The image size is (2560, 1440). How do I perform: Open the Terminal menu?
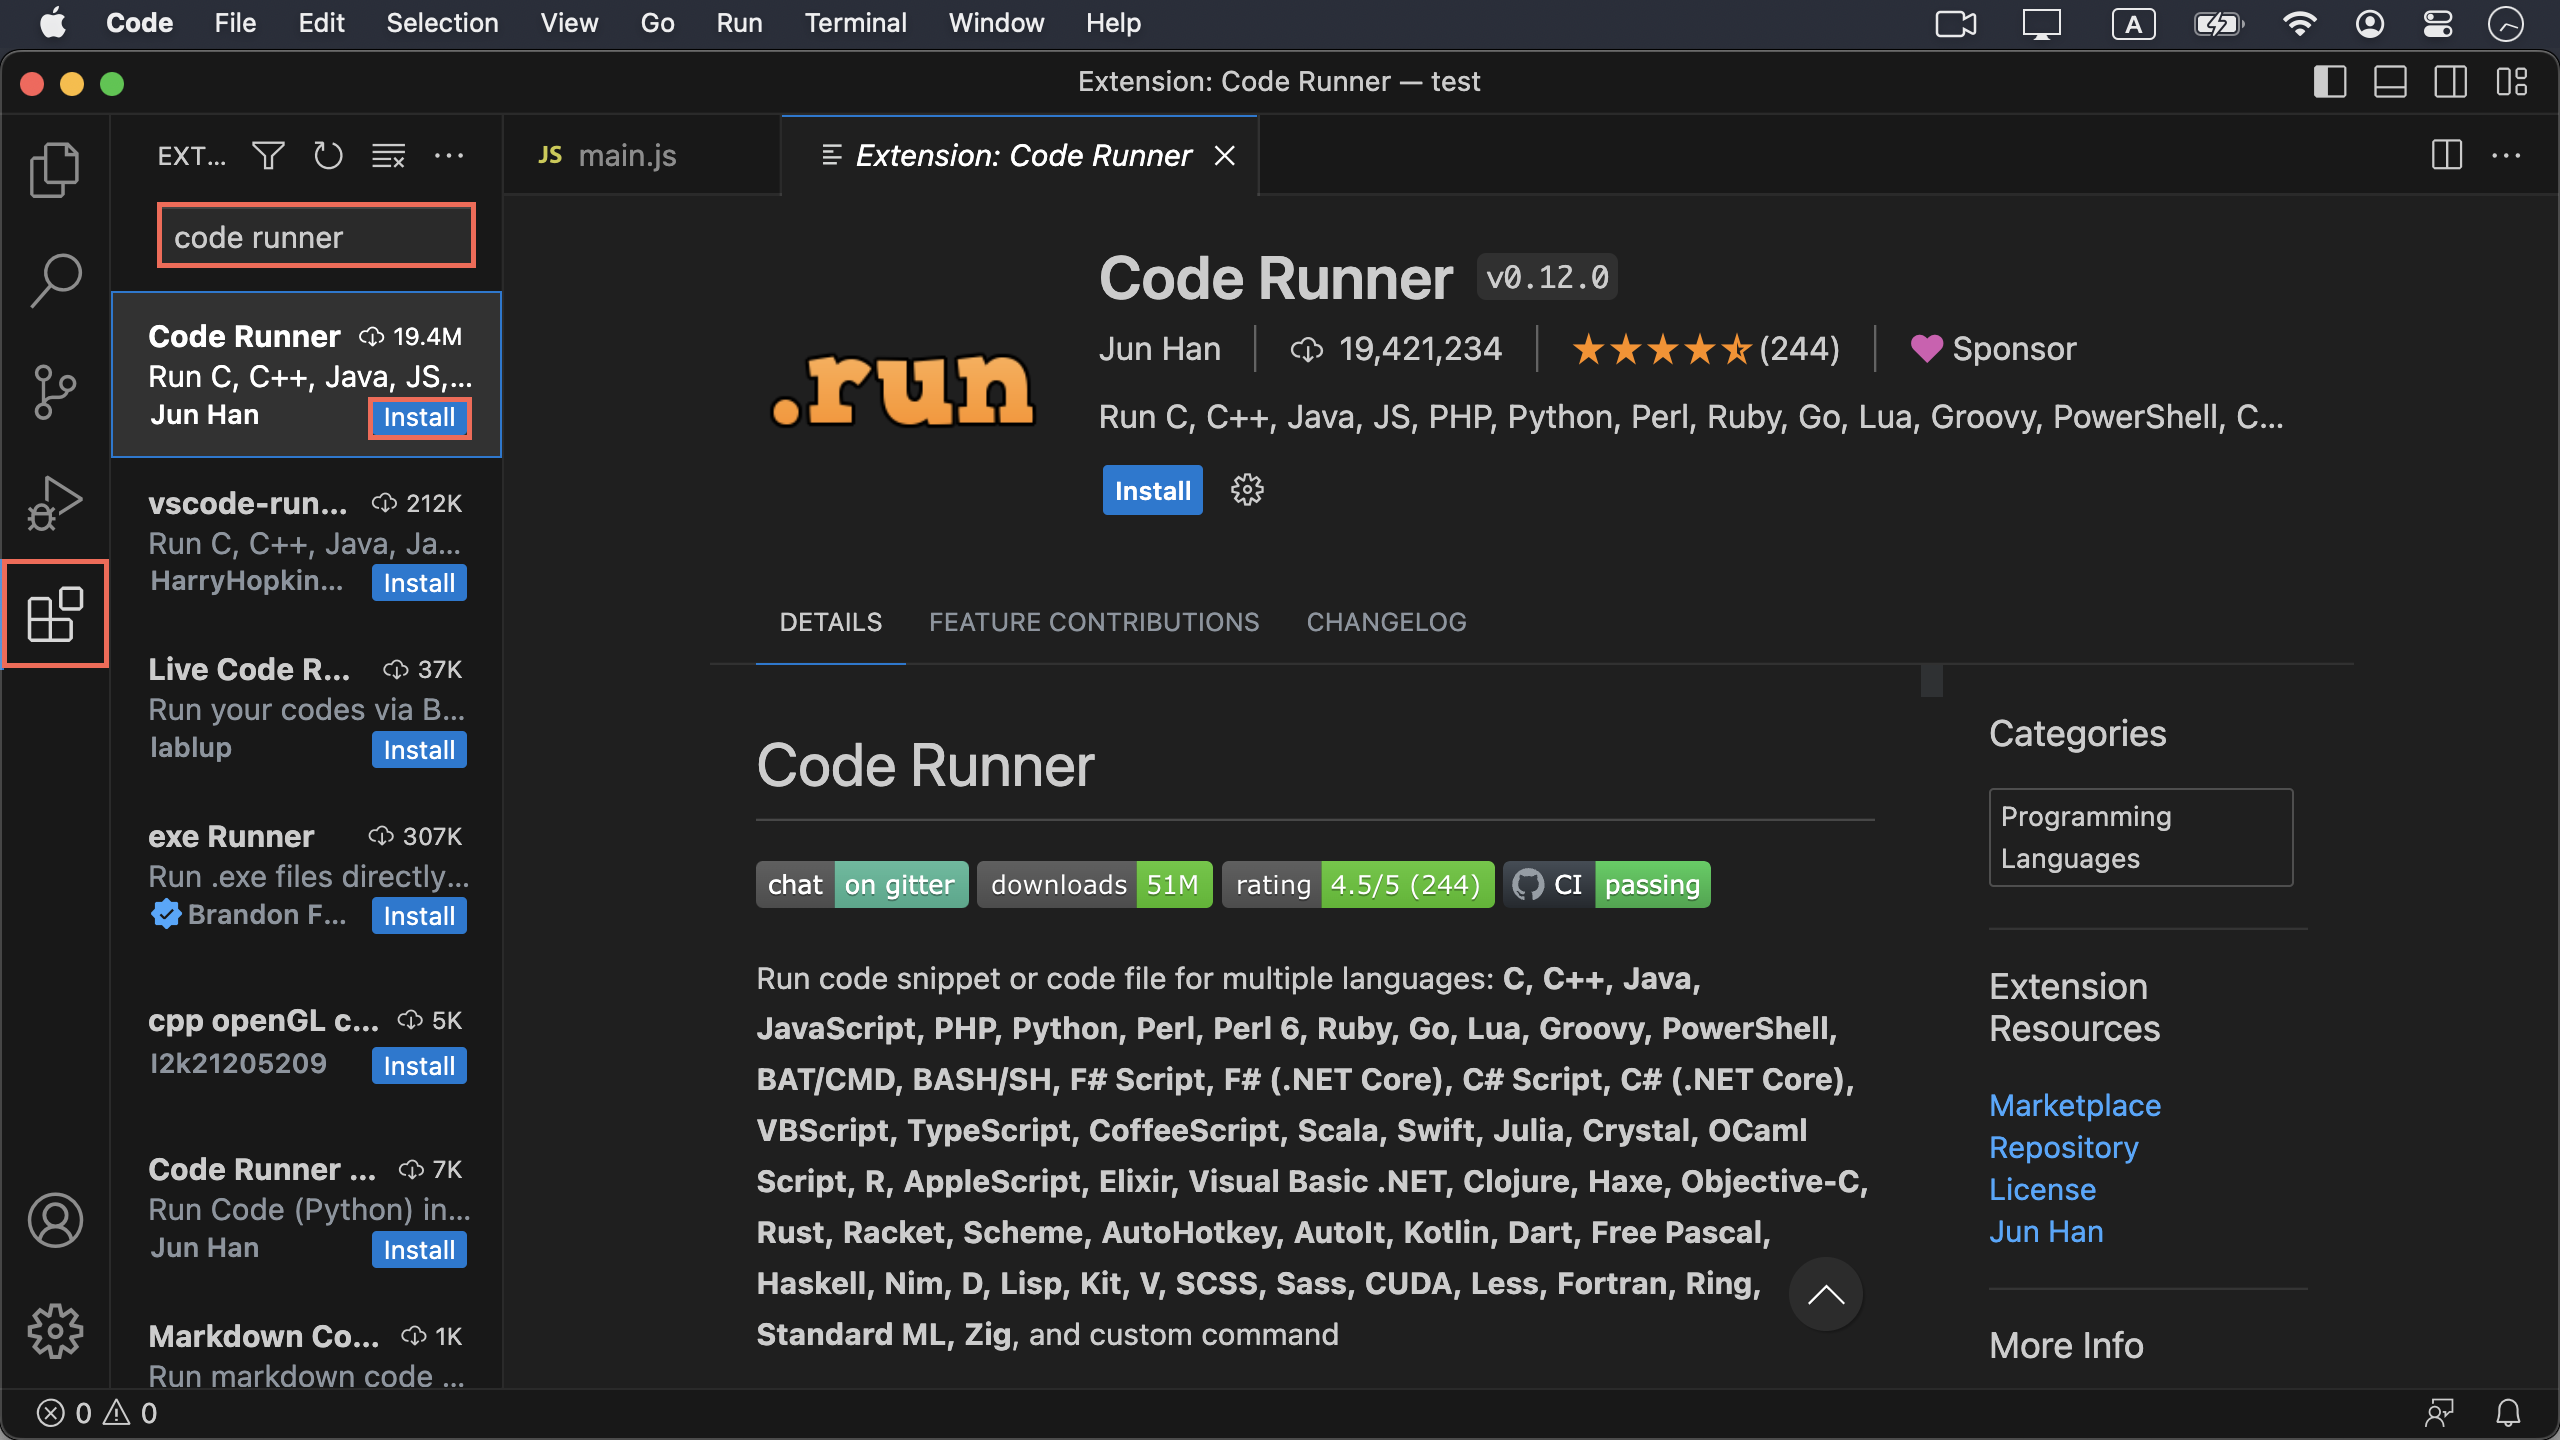coord(855,23)
